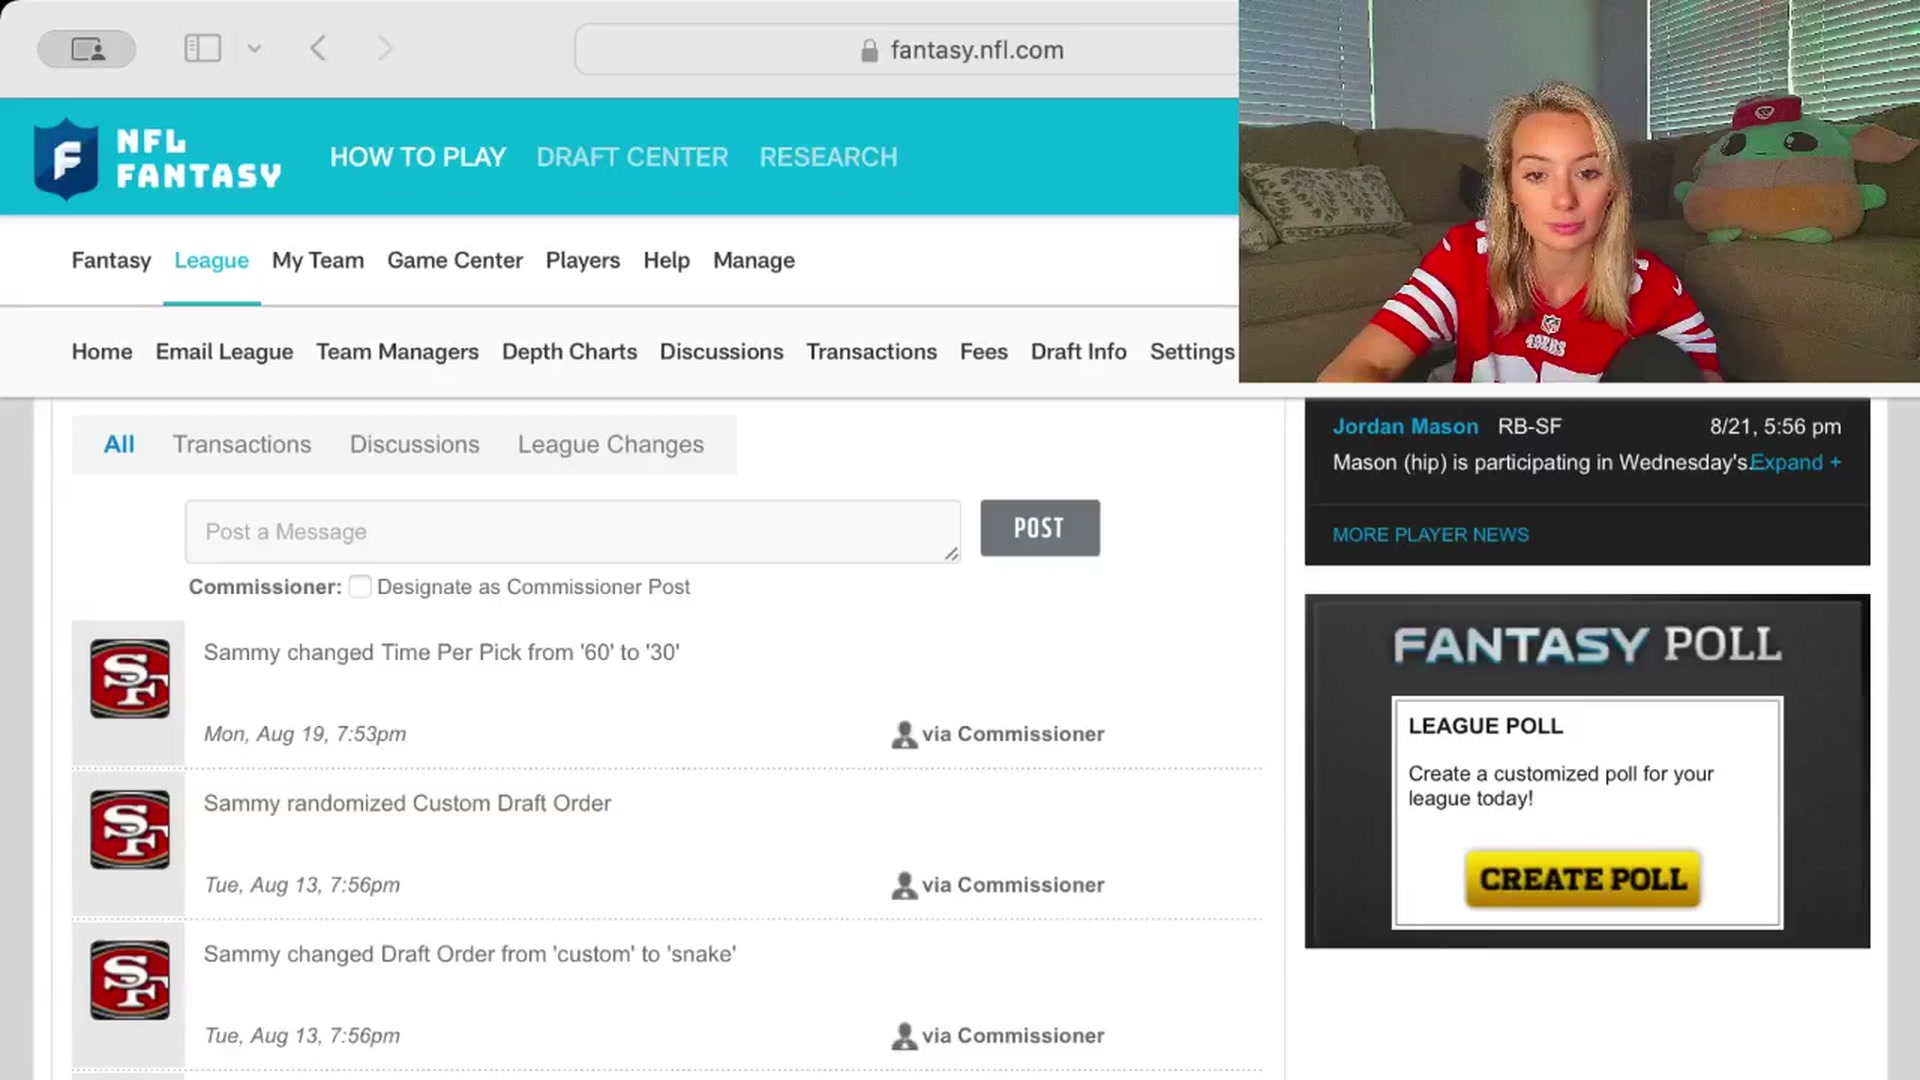The height and width of the screenshot is (1080, 1920).
Task: Click the Create Poll button
Action: point(1583,879)
